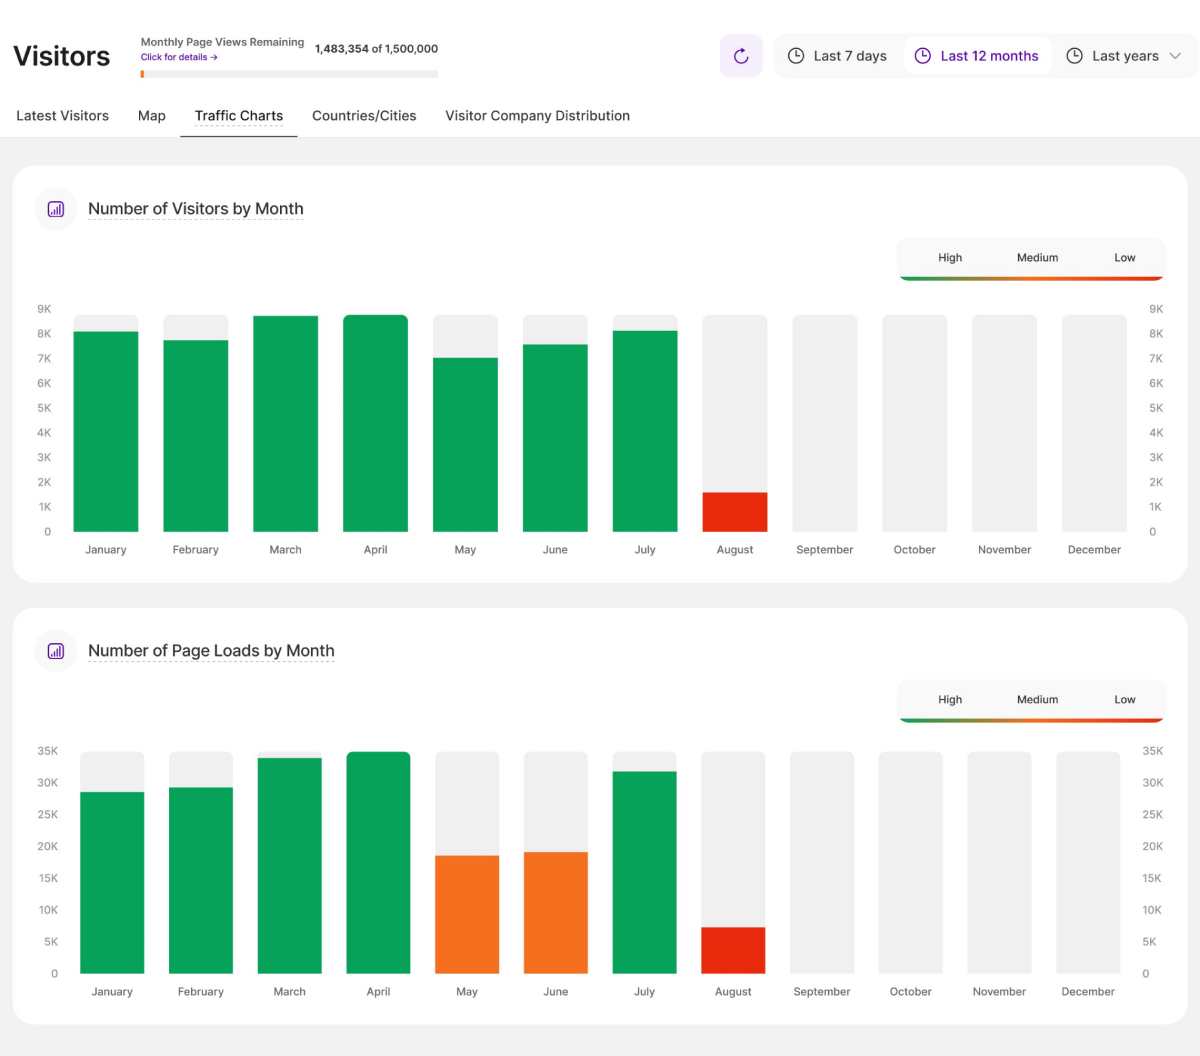Viewport: 1200px width, 1056px height.
Task: Follow the Click for details link
Action: 179,57
